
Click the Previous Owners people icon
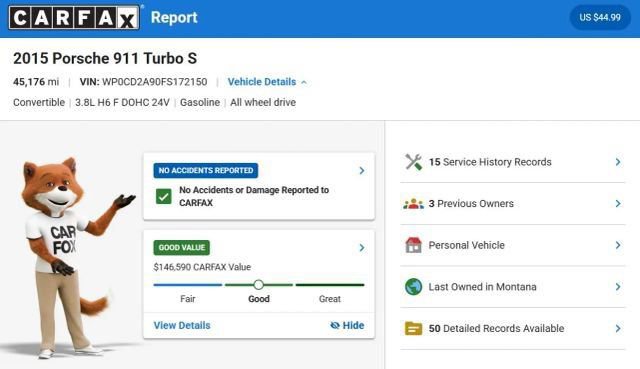(413, 204)
